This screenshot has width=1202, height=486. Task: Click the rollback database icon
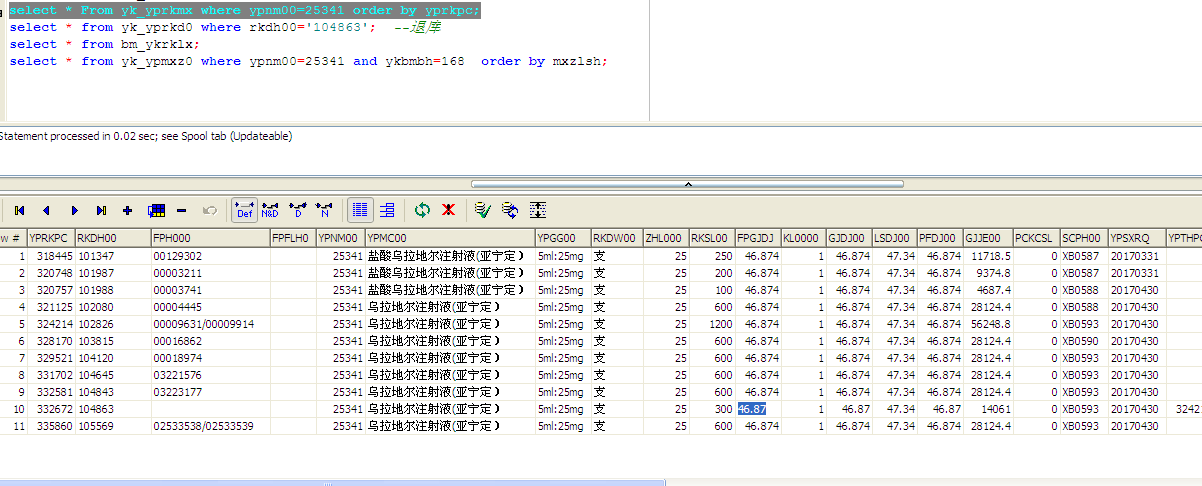coord(510,210)
